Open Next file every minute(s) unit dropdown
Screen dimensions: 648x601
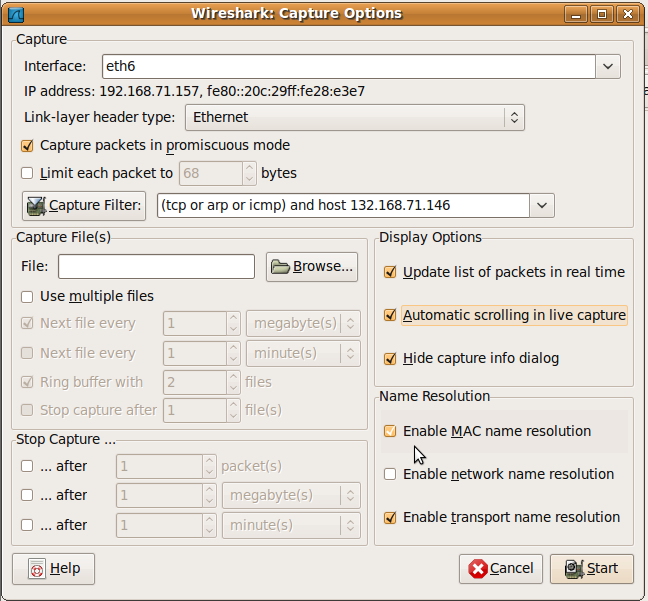click(x=303, y=353)
